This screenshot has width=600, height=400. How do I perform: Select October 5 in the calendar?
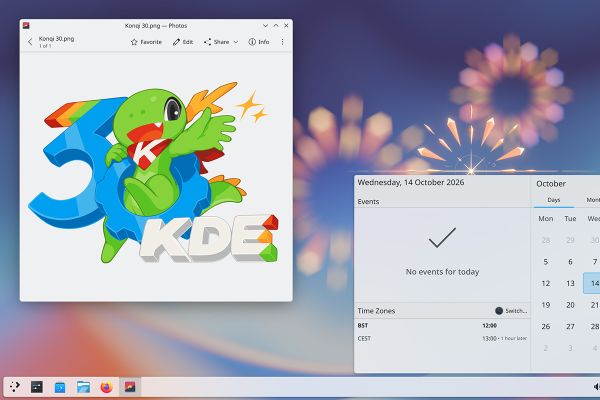546,262
